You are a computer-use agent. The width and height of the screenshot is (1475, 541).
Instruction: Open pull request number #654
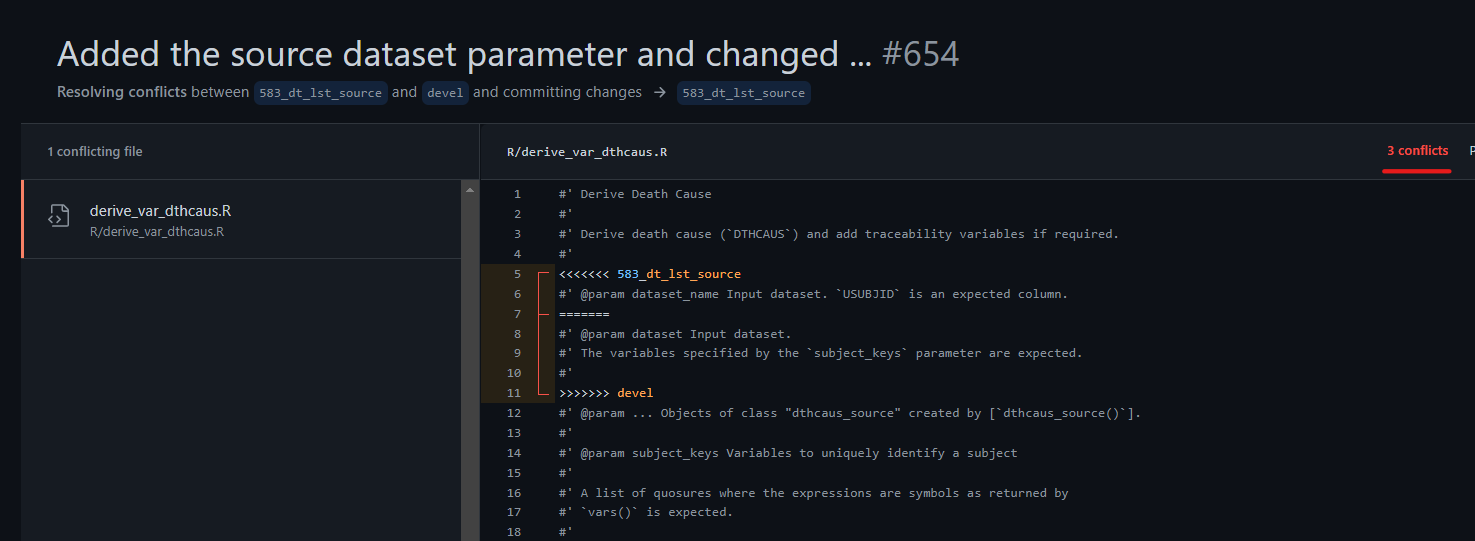tap(920, 54)
